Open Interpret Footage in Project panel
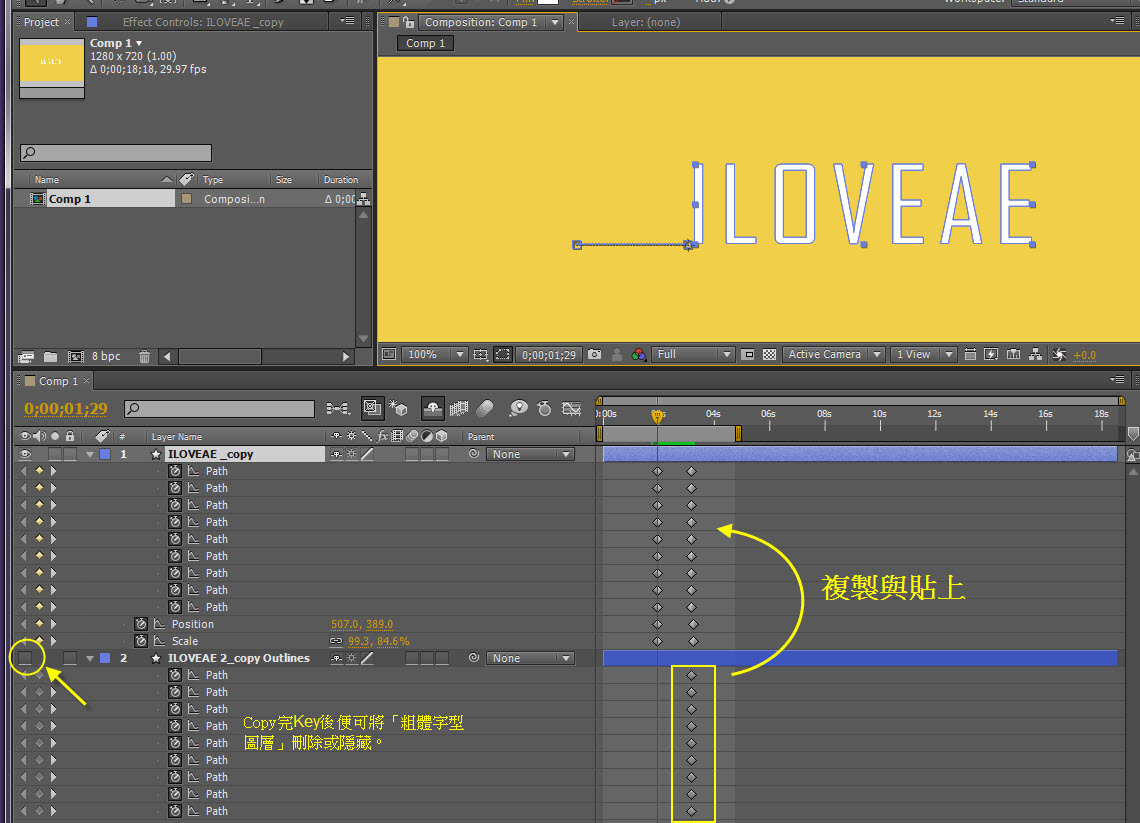 26,357
